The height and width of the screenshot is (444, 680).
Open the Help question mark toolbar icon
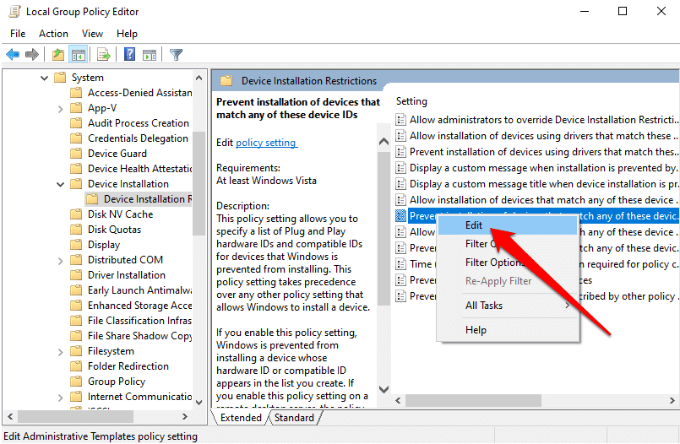tap(129, 54)
